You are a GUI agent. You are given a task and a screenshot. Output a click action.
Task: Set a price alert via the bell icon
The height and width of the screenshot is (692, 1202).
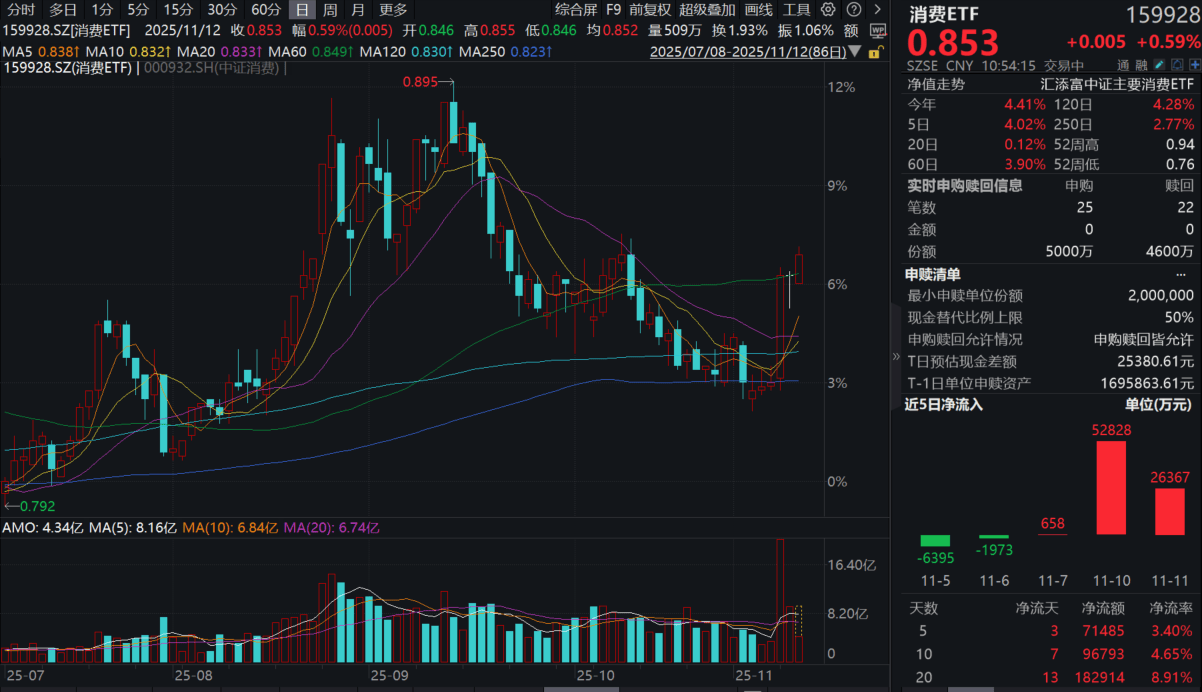(1177, 64)
